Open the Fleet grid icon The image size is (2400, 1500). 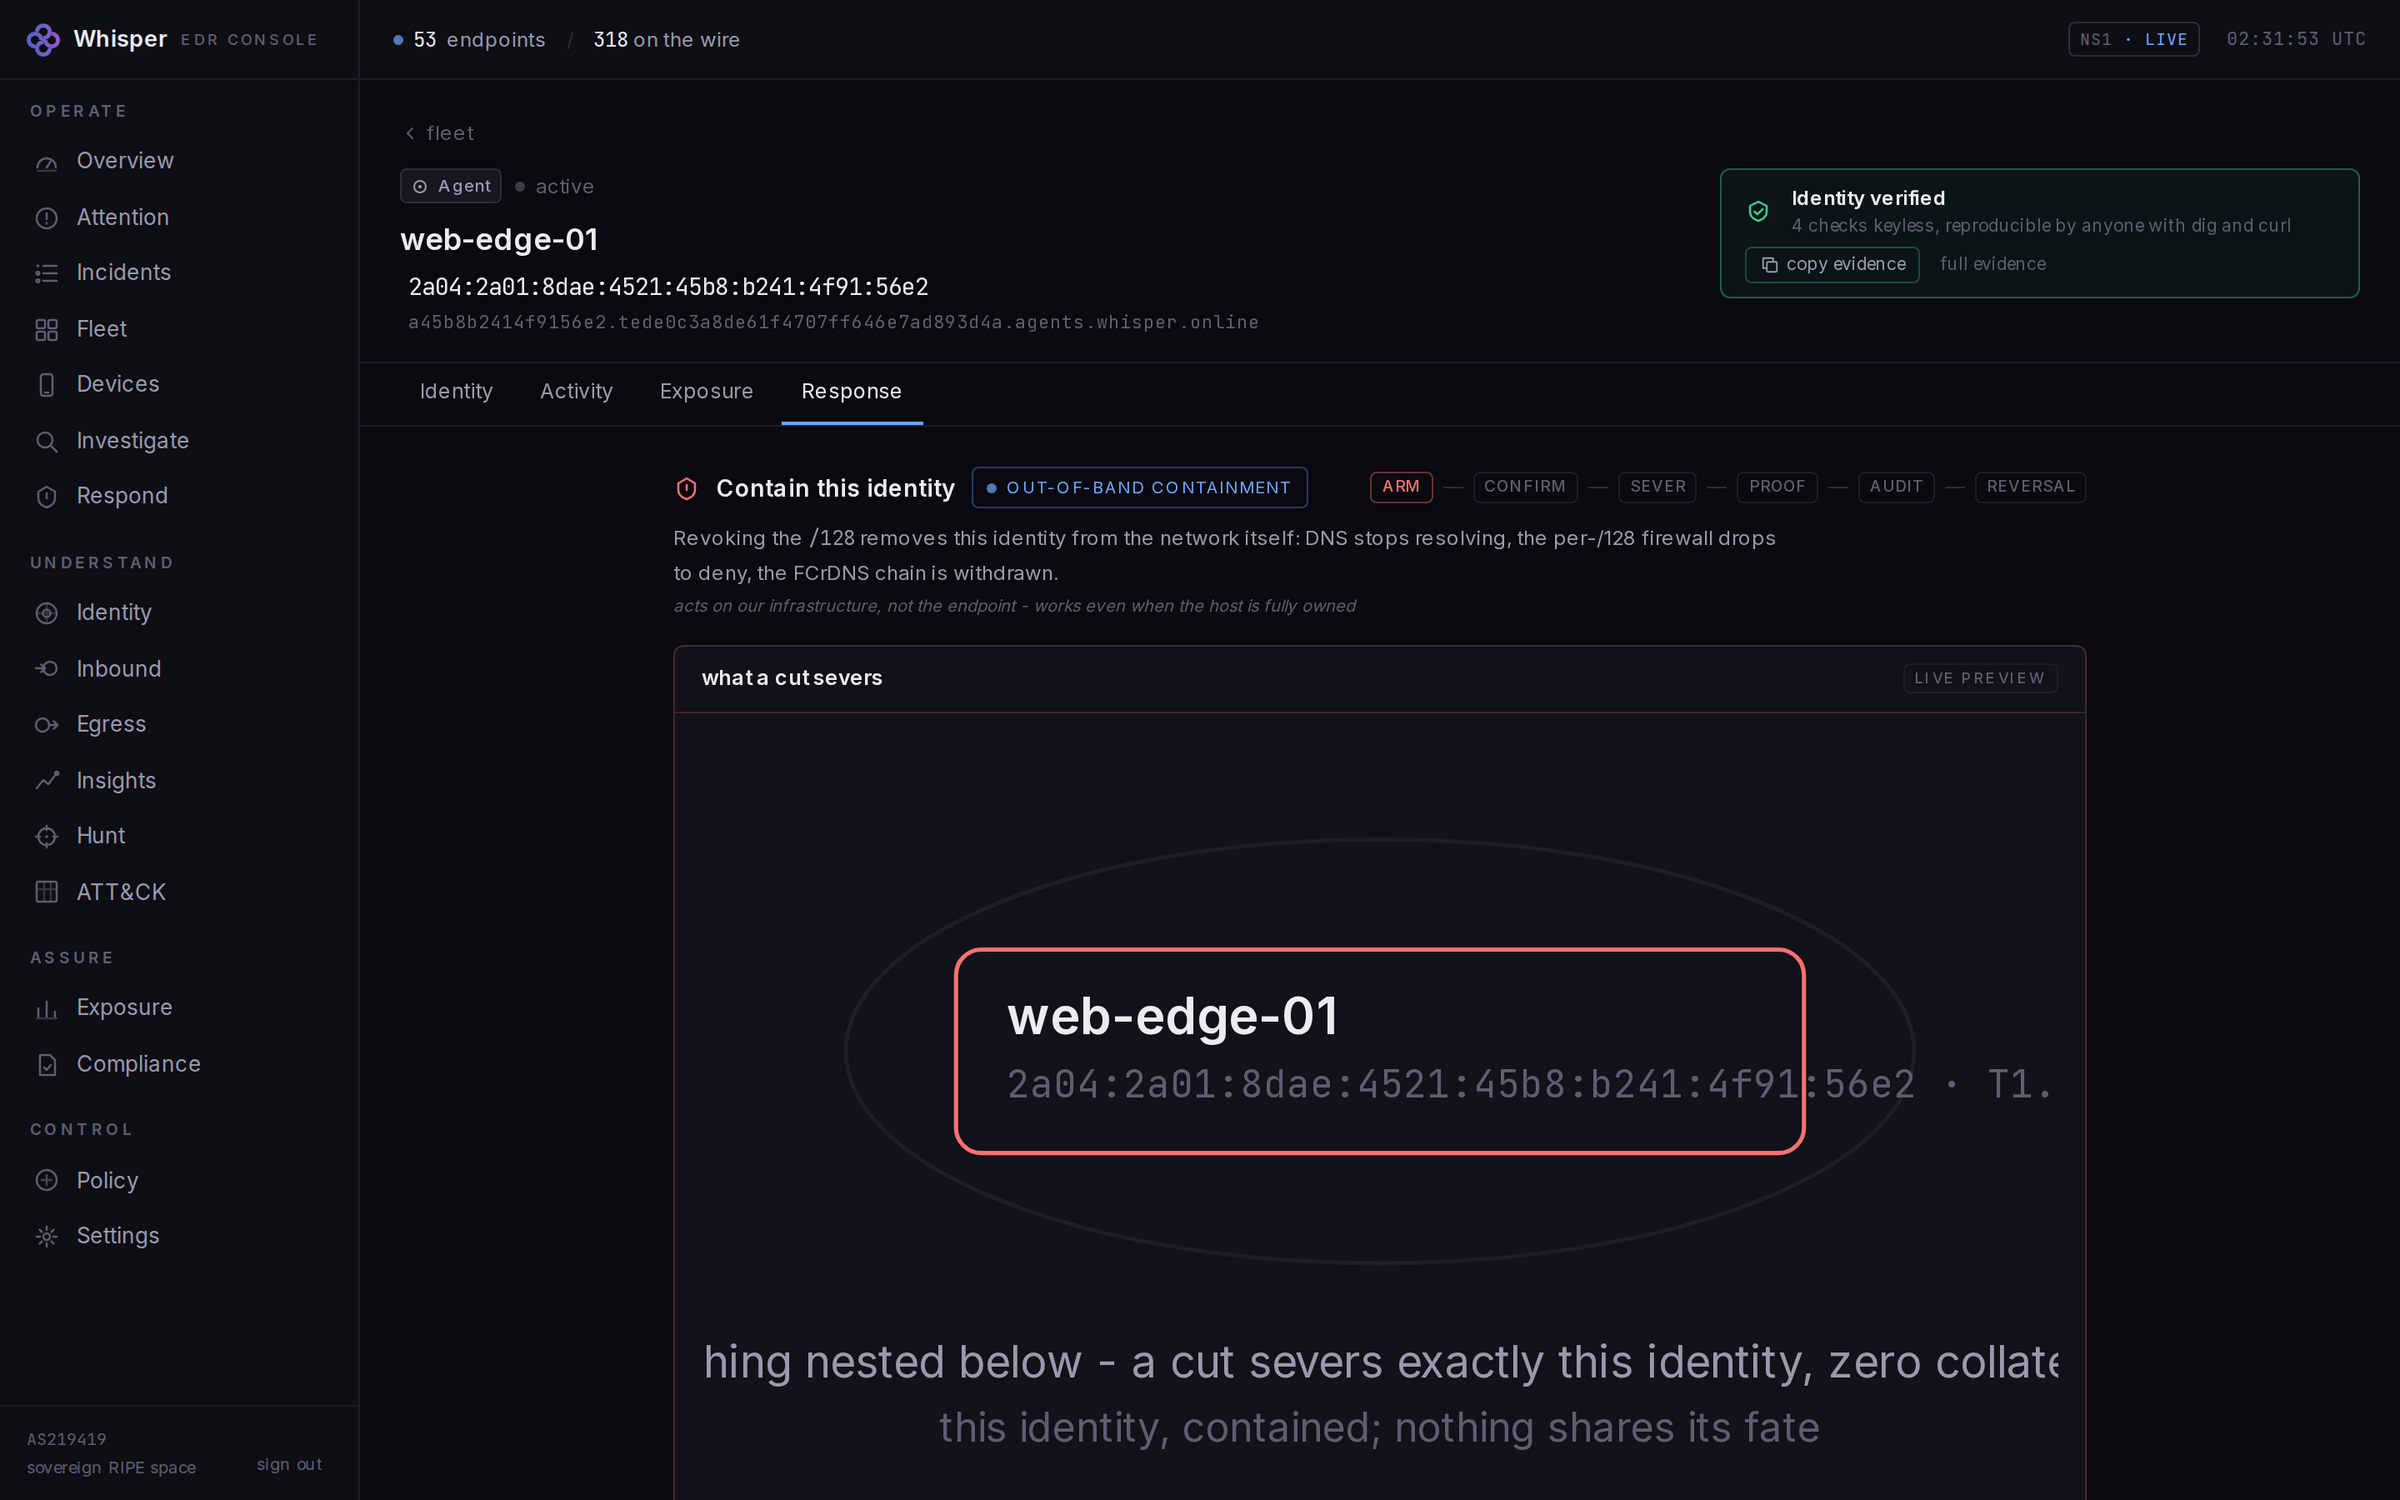(x=46, y=330)
